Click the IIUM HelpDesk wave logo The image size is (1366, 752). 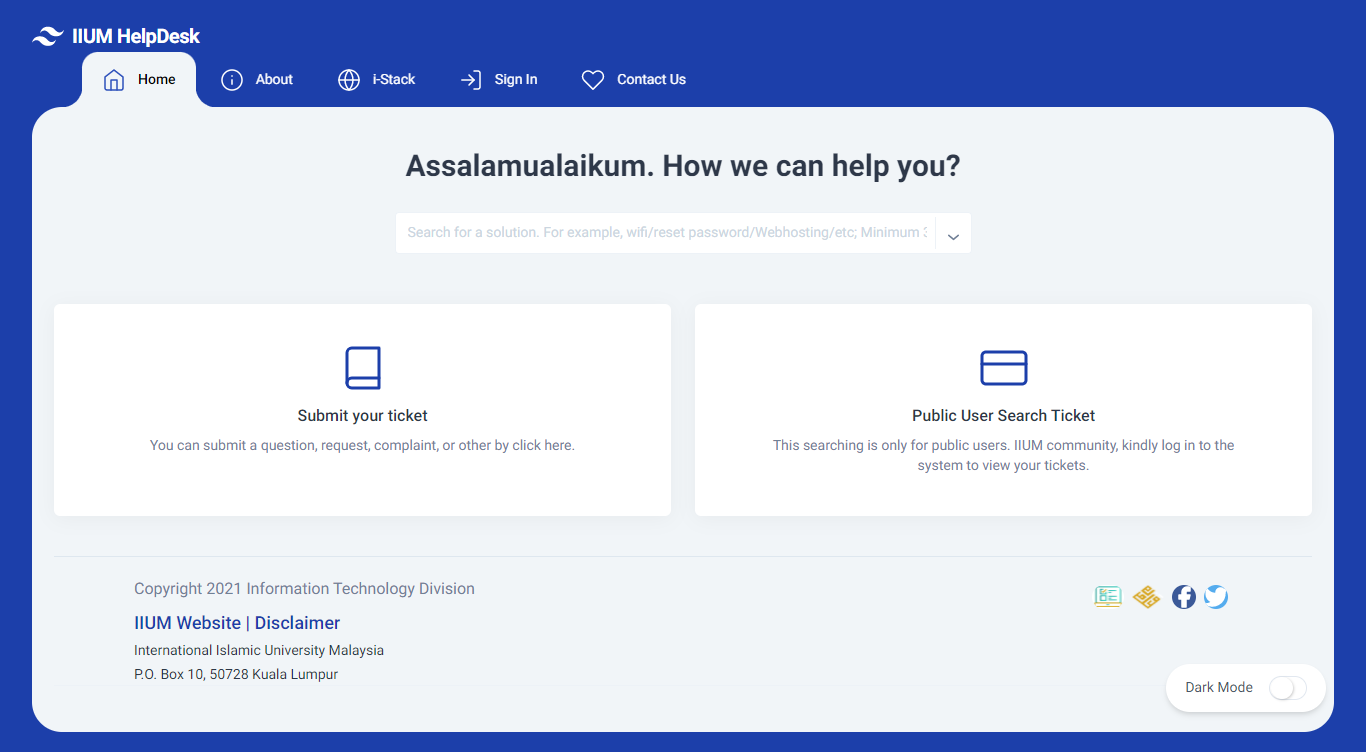48,37
